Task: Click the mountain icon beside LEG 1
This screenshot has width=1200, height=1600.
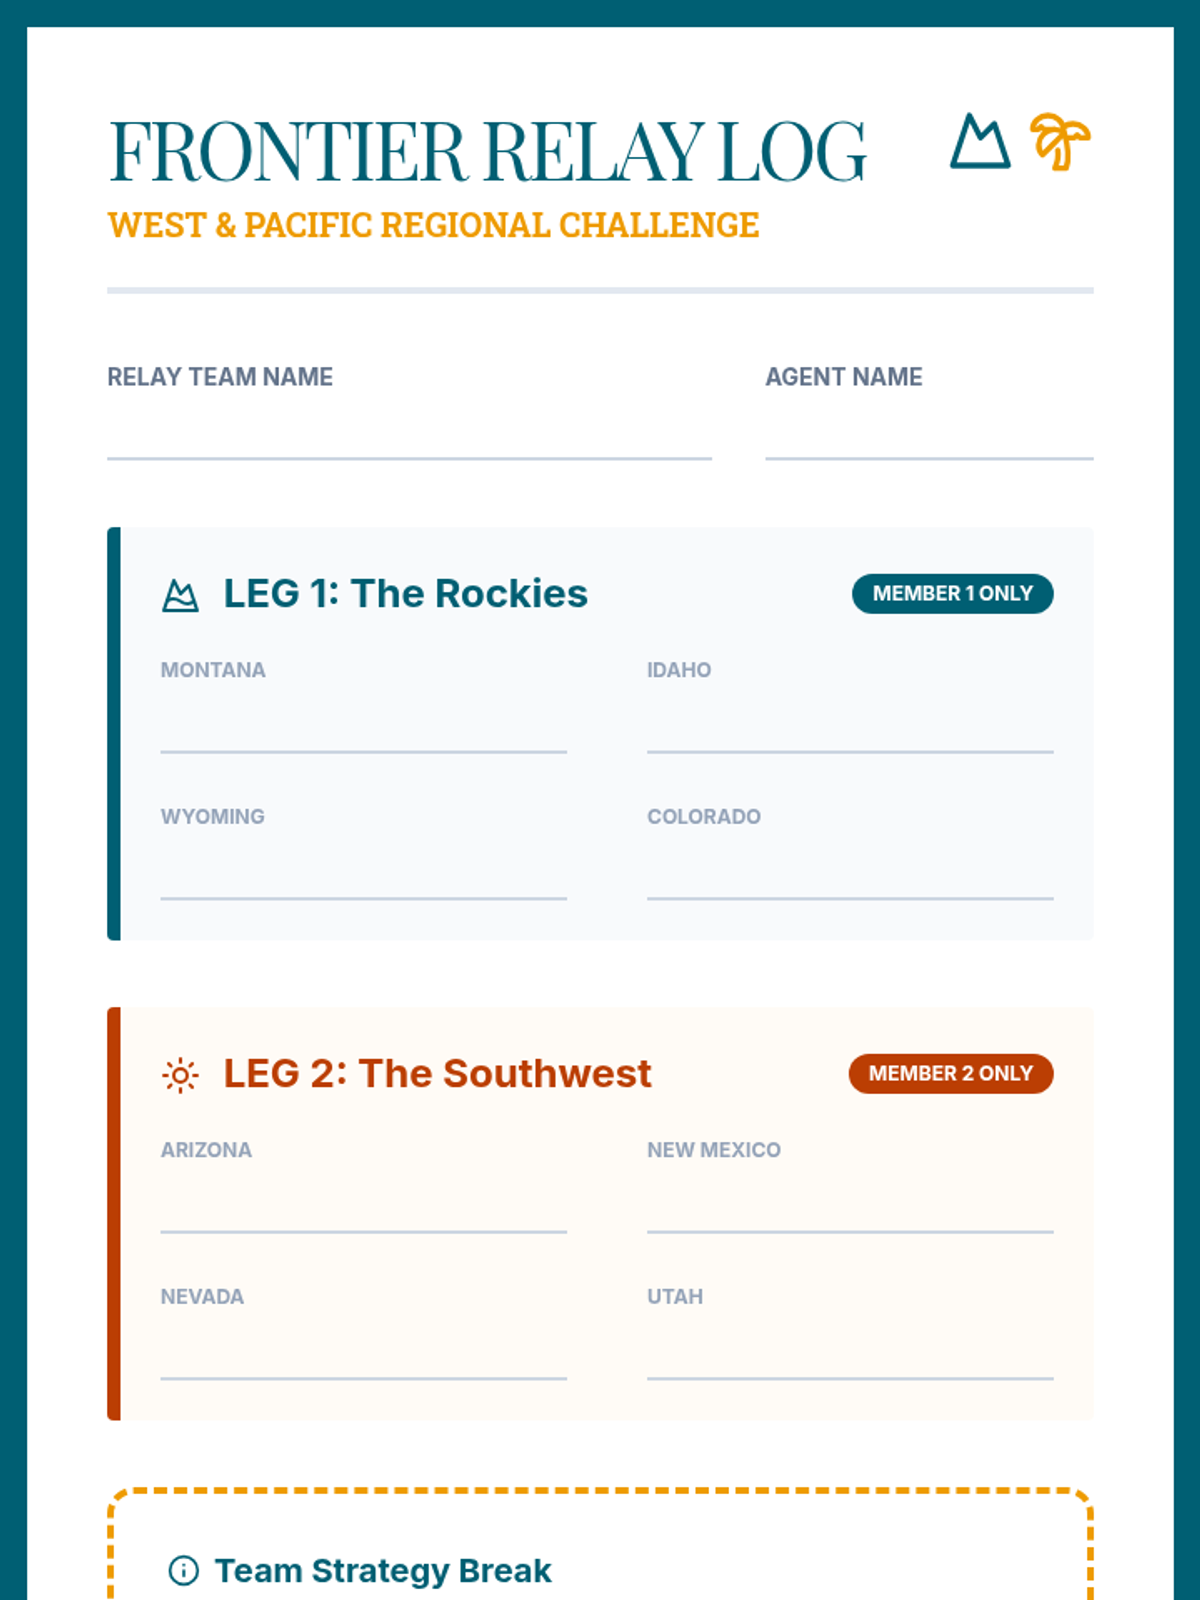Action: (180, 595)
